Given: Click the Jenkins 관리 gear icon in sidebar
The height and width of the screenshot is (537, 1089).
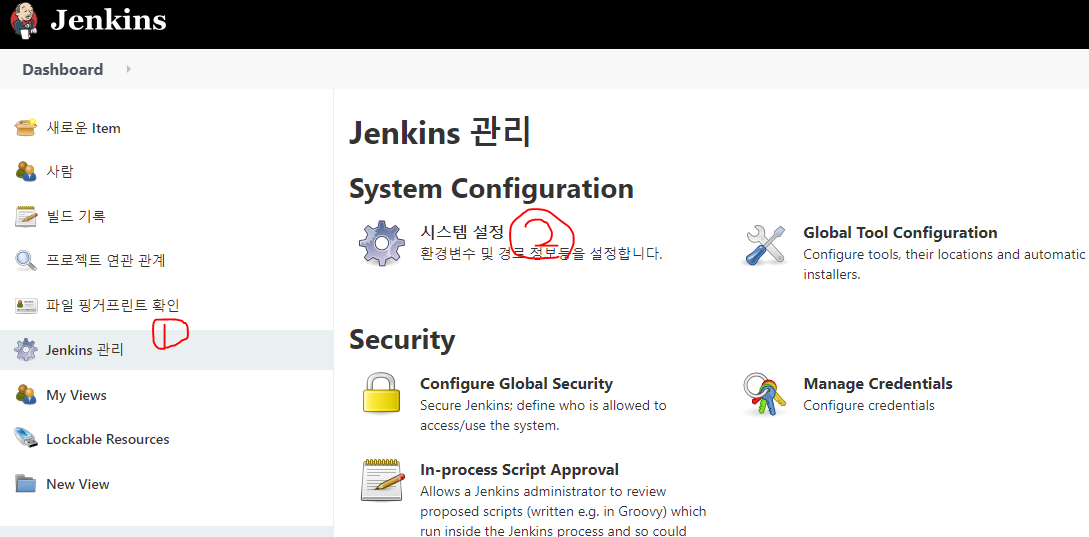Looking at the screenshot, I should (x=26, y=349).
